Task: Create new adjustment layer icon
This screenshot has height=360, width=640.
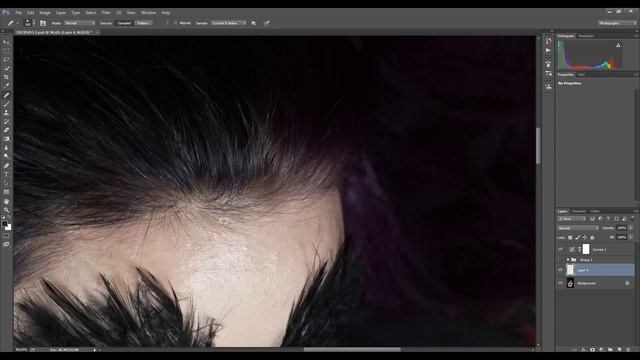Action: click(x=601, y=350)
